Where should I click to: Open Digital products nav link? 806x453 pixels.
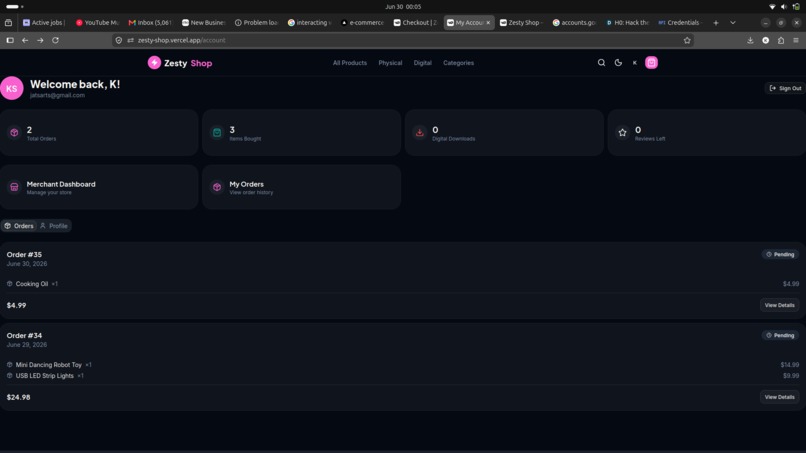[x=423, y=63]
